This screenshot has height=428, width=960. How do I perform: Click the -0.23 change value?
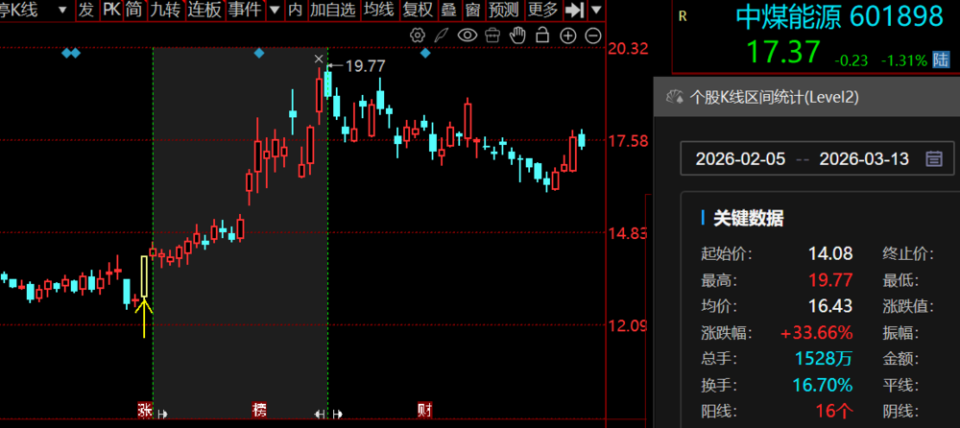point(852,60)
